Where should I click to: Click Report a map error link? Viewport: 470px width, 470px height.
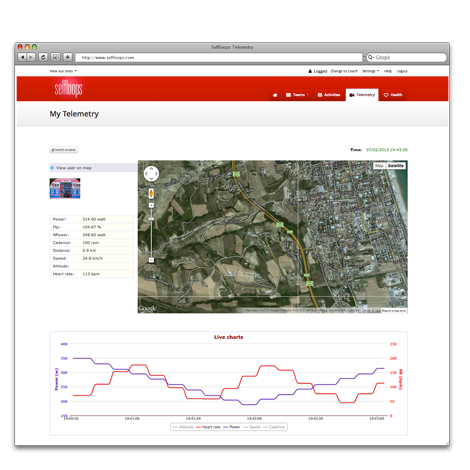(394, 311)
